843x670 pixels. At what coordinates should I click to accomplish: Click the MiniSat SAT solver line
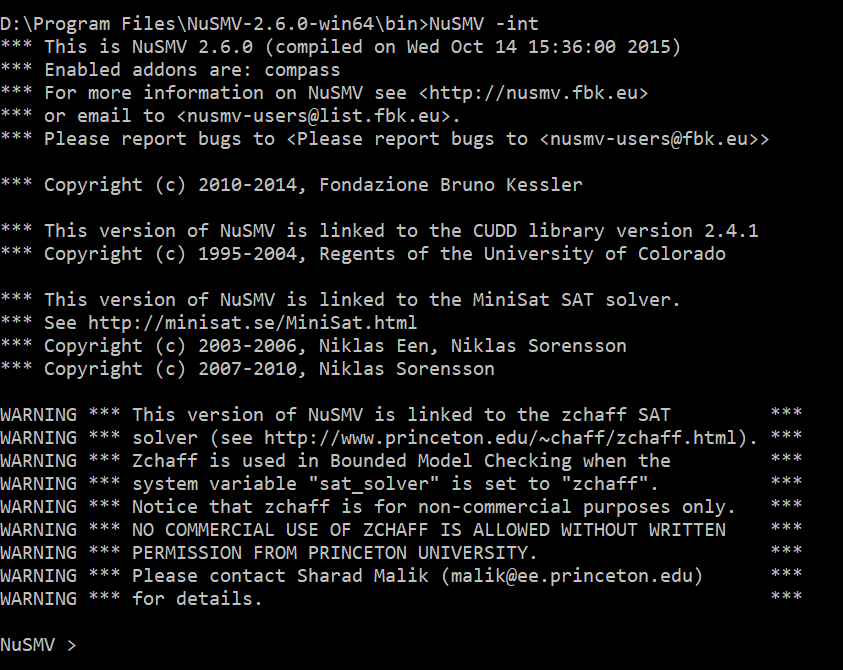pyautogui.click(x=340, y=300)
